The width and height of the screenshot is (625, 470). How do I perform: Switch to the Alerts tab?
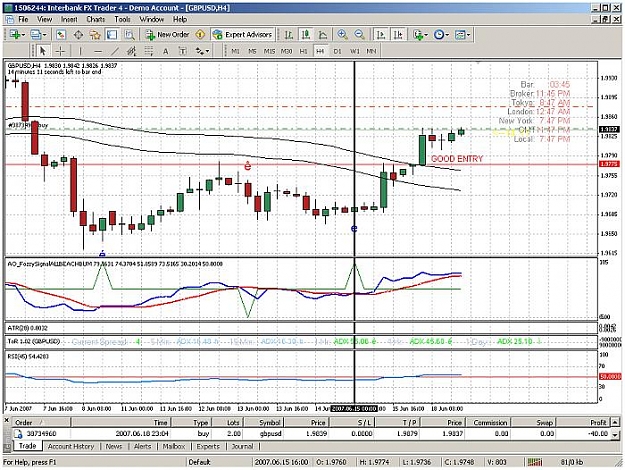click(x=142, y=446)
